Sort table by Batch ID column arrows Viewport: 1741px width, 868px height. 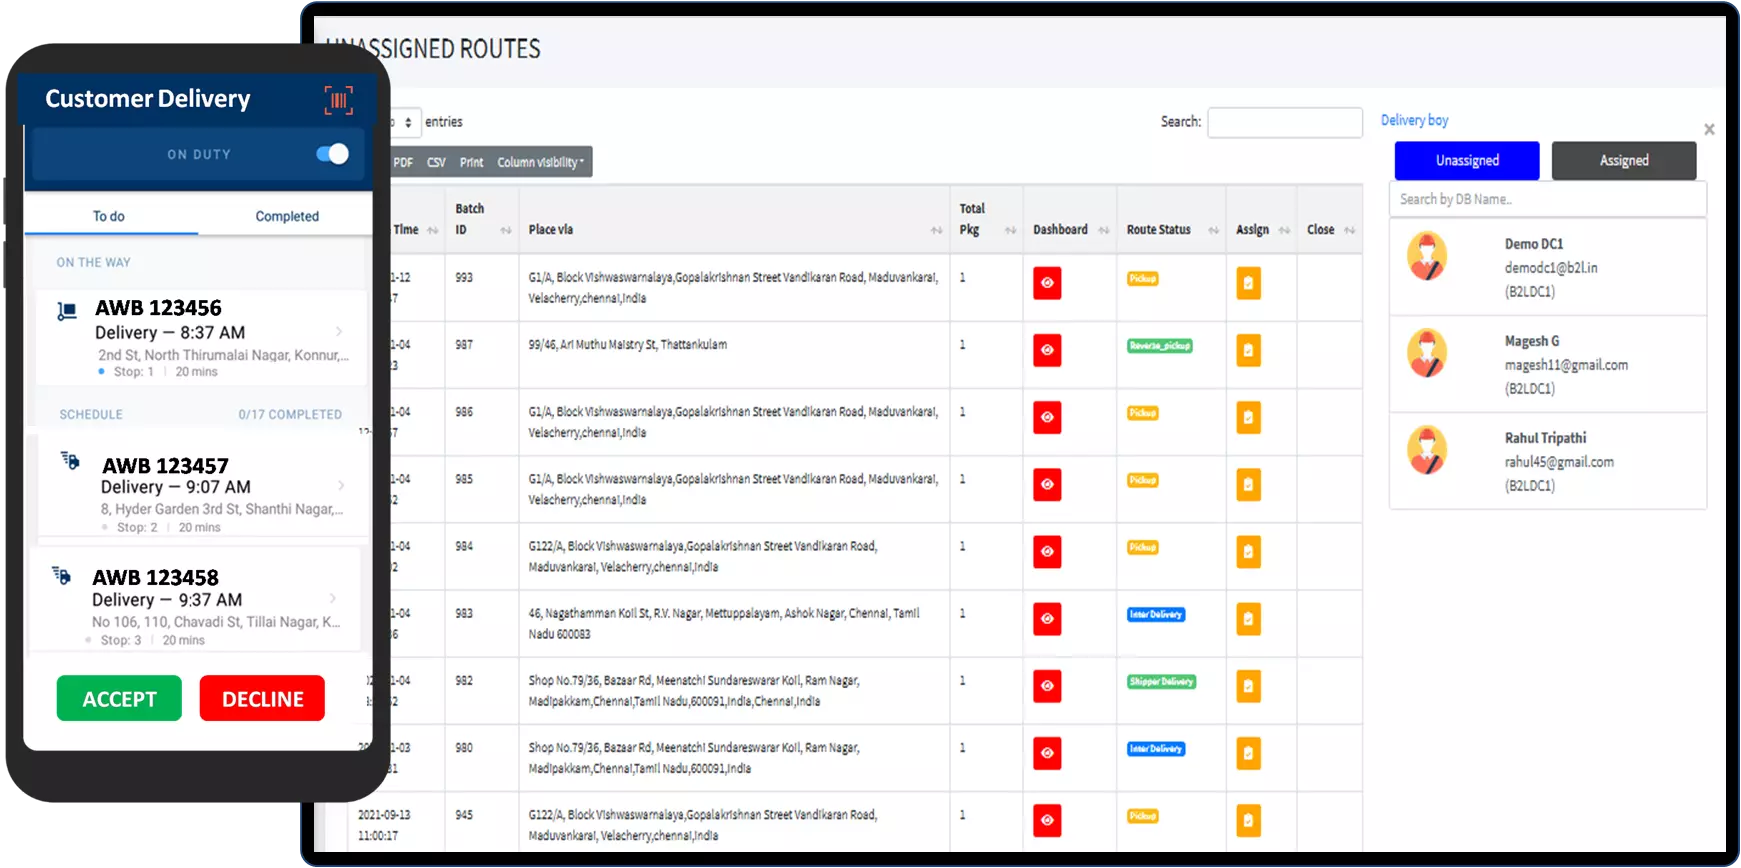point(505,230)
